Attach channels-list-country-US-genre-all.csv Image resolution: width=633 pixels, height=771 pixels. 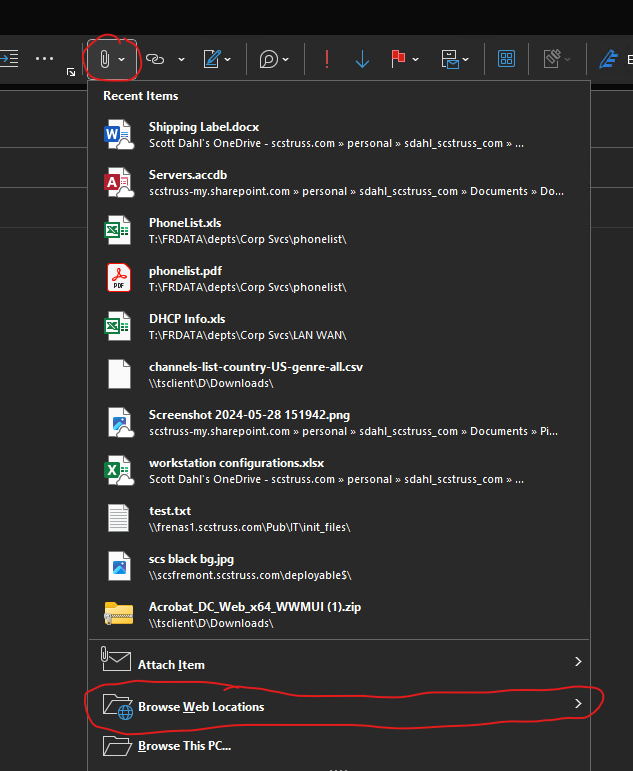pos(339,375)
